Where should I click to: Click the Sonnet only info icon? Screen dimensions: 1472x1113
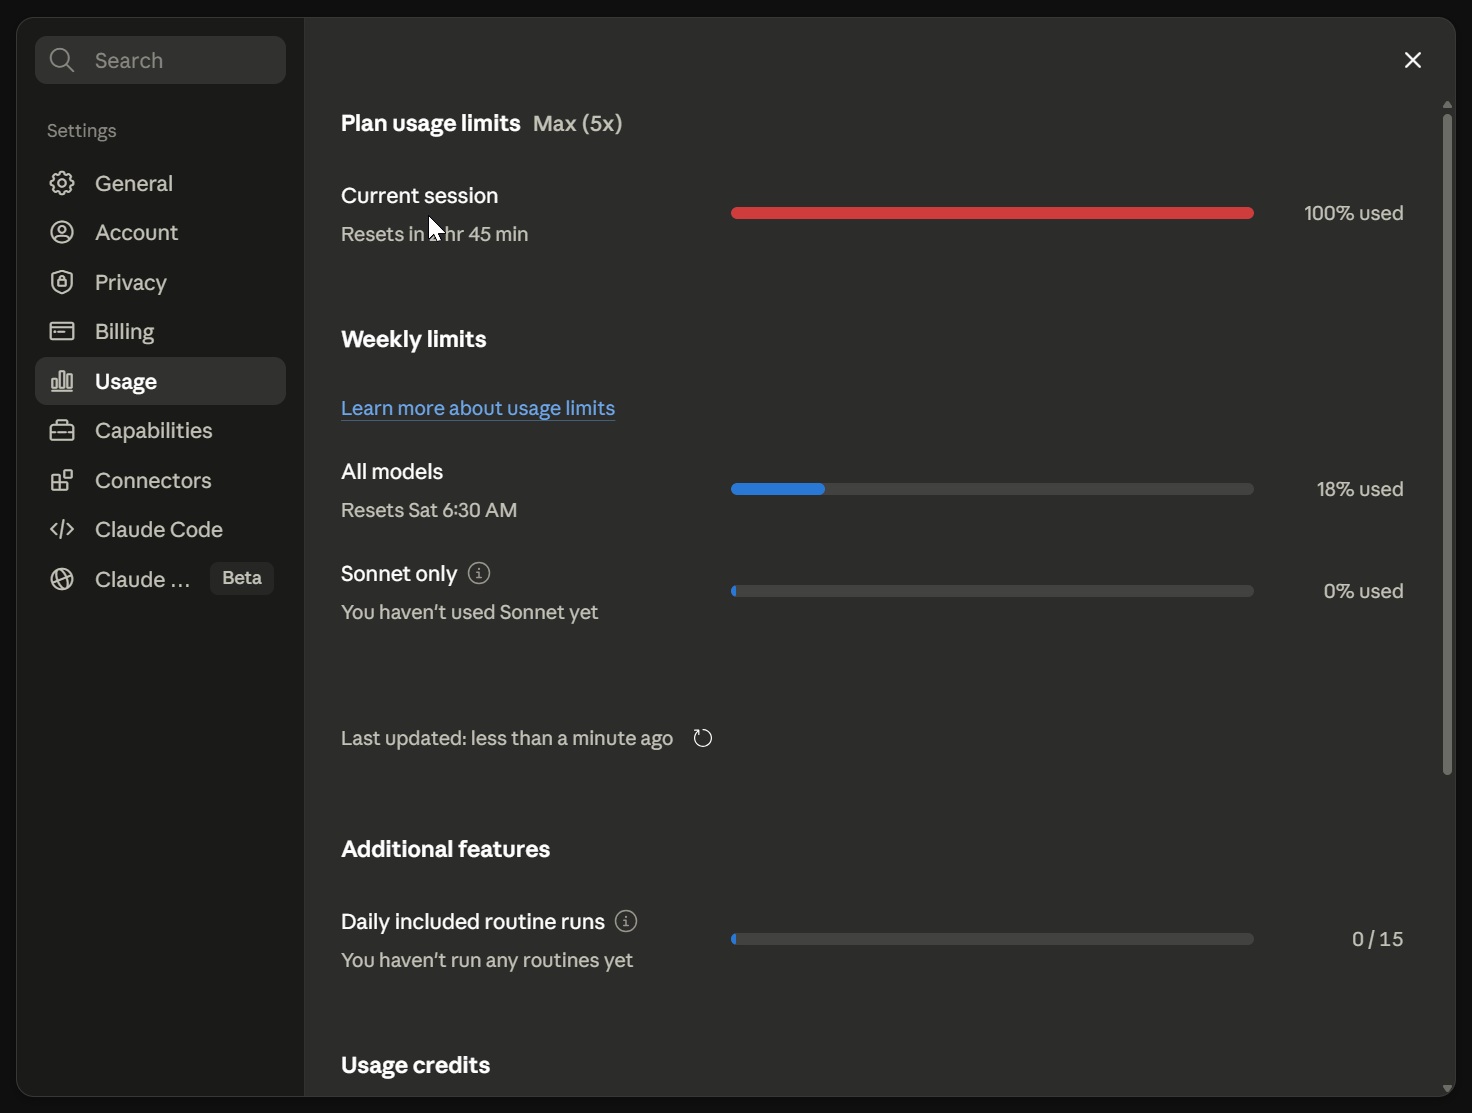tap(479, 573)
